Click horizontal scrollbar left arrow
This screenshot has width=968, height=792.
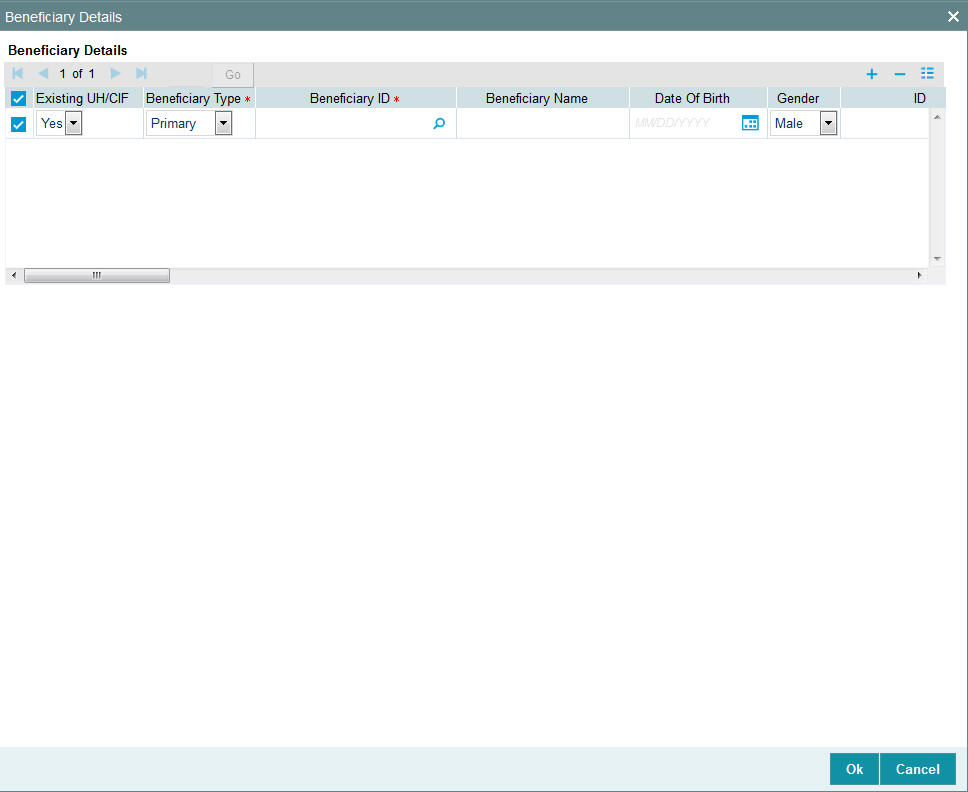click(14, 275)
